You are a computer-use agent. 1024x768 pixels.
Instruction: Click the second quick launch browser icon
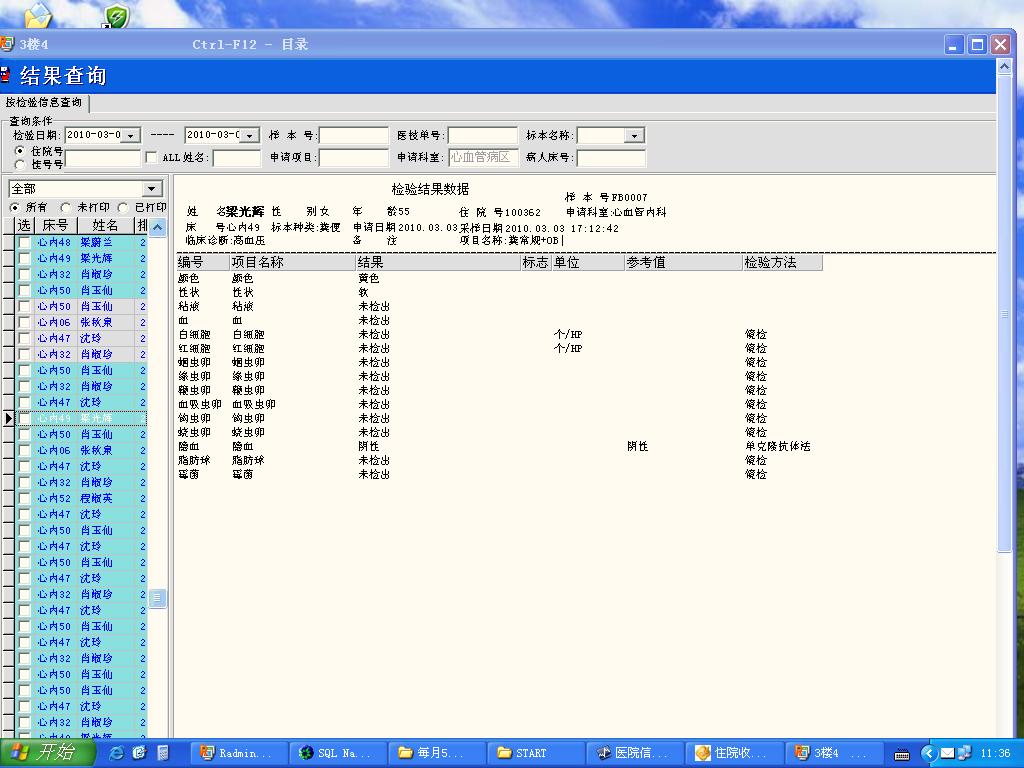point(140,753)
